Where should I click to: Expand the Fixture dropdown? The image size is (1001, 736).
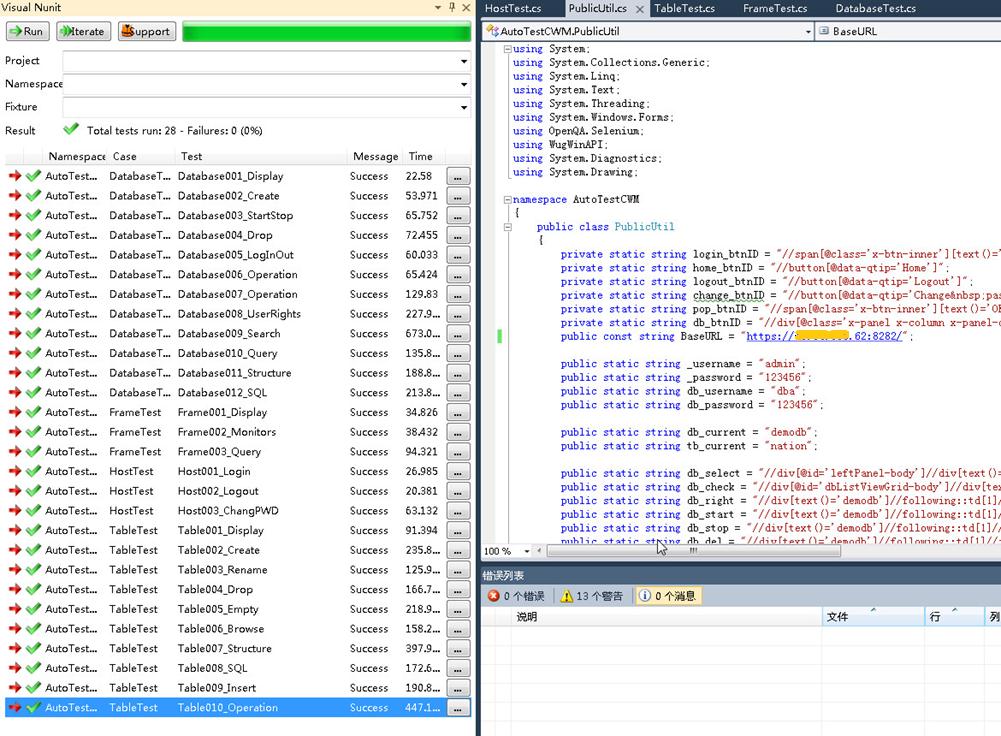[464, 107]
